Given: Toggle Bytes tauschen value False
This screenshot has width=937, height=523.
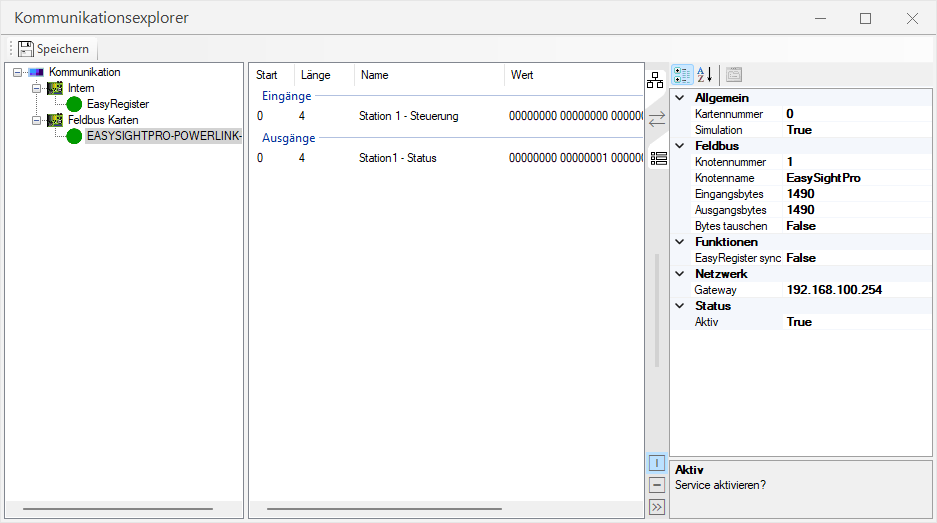Looking at the screenshot, I should [801, 226].
